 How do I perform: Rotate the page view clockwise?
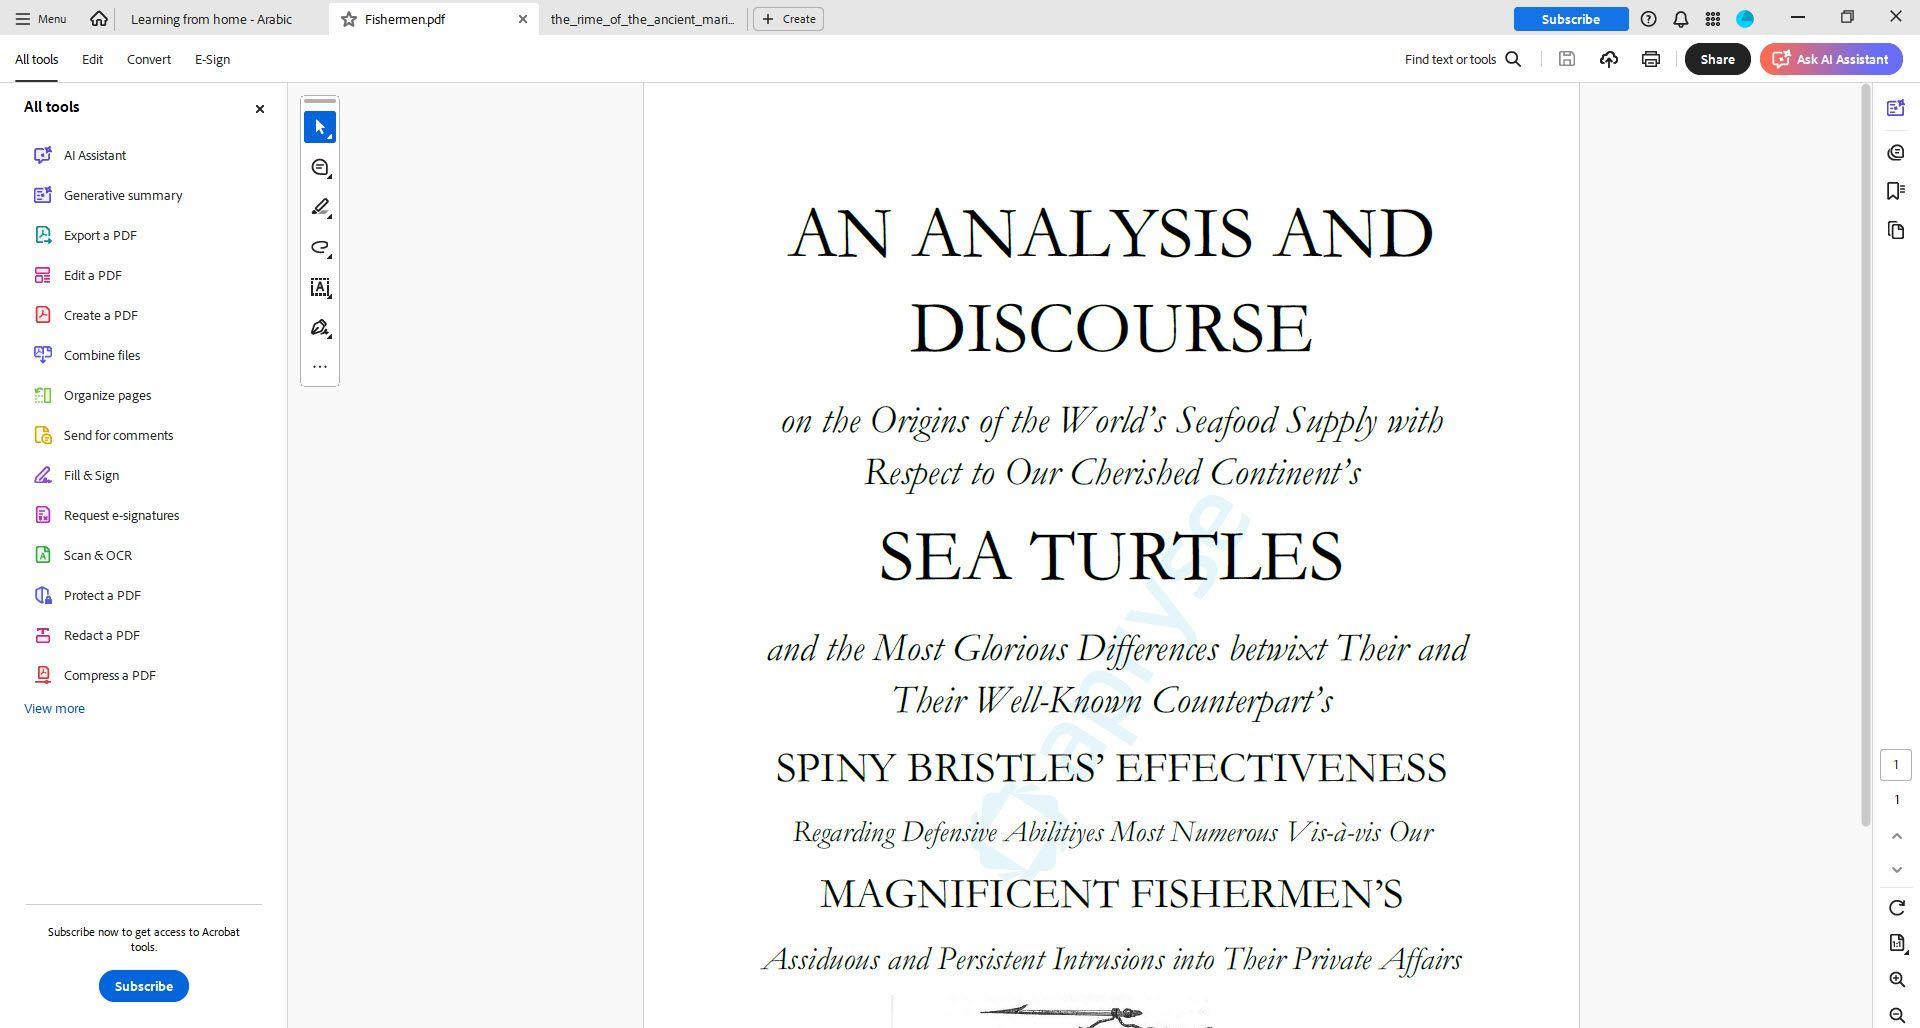[1896, 908]
